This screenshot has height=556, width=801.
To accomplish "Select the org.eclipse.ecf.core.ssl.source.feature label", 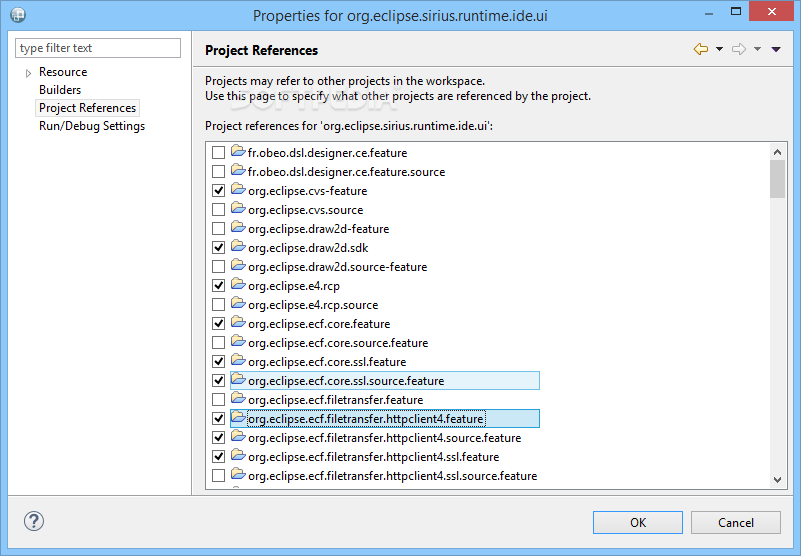I will pyautogui.click(x=346, y=381).
